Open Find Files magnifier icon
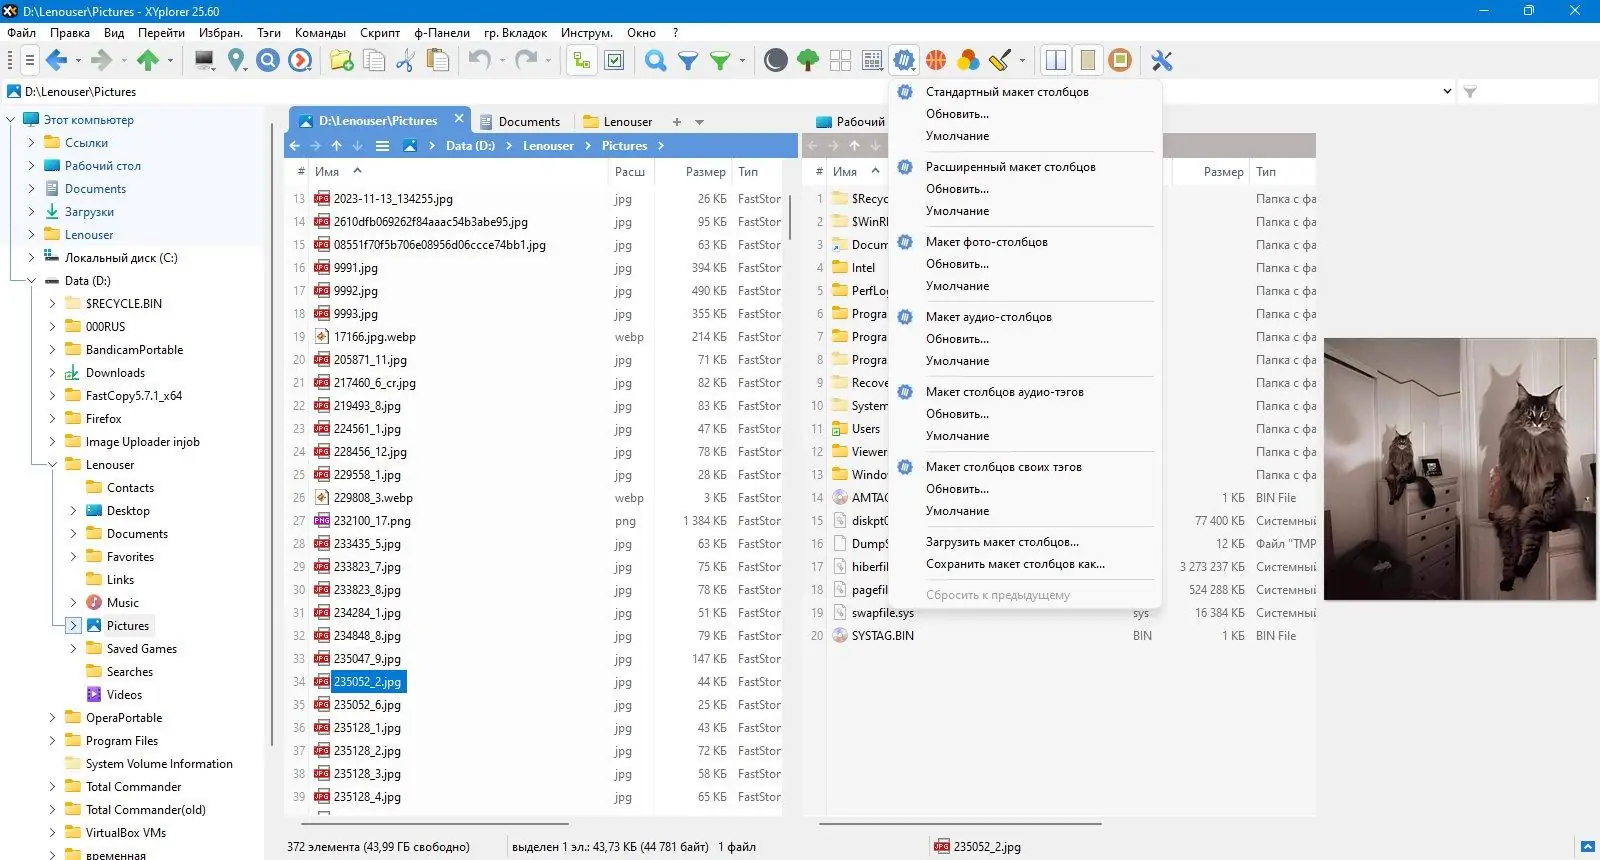Image resolution: width=1600 pixels, height=860 pixels. coord(655,61)
